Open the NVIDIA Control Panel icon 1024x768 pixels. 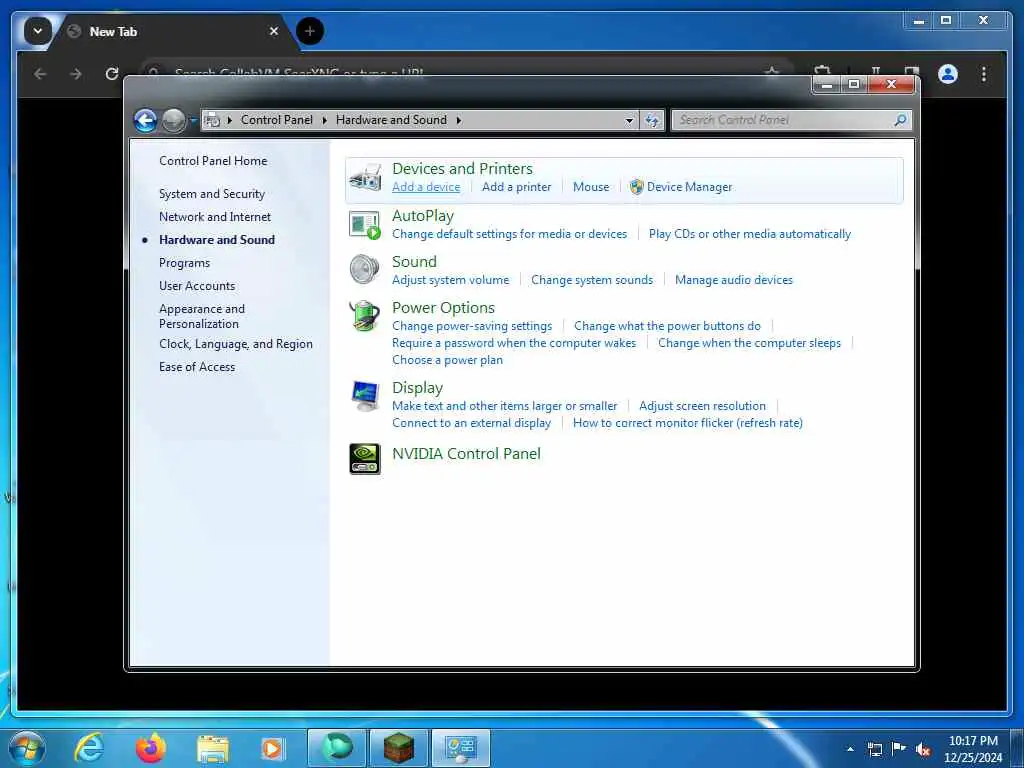[x=365, y=458]
